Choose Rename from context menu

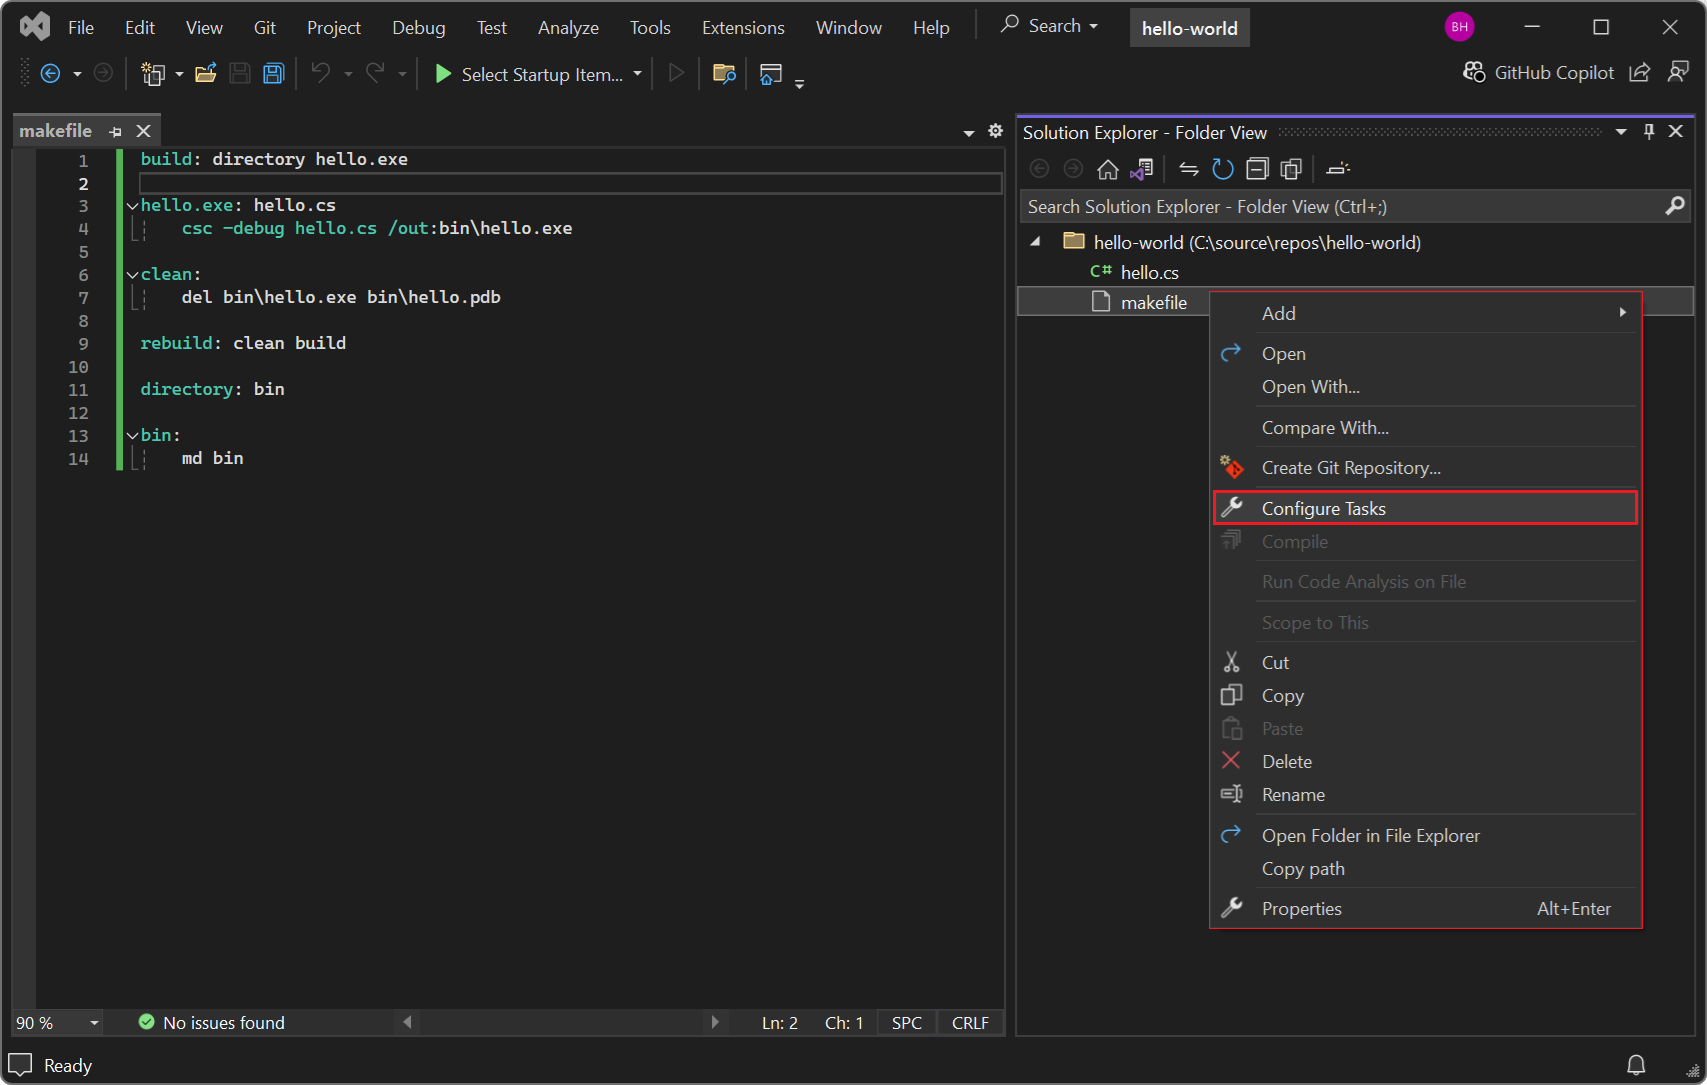(1425, 794)
